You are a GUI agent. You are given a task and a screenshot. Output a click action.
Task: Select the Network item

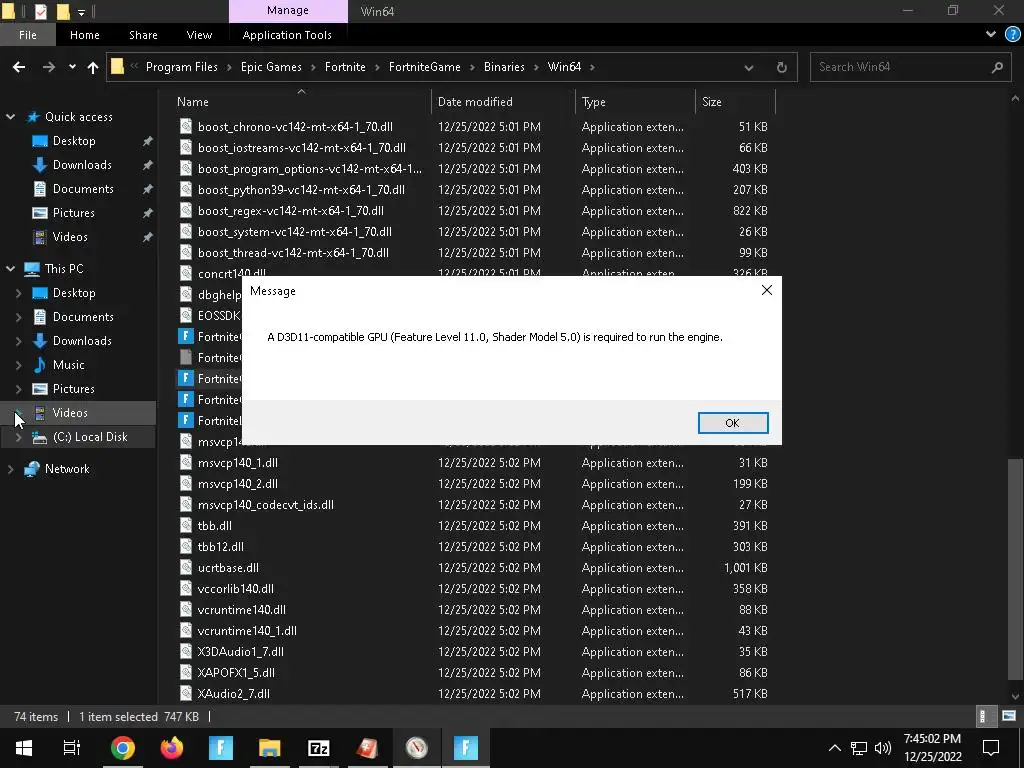click(67, 469)
